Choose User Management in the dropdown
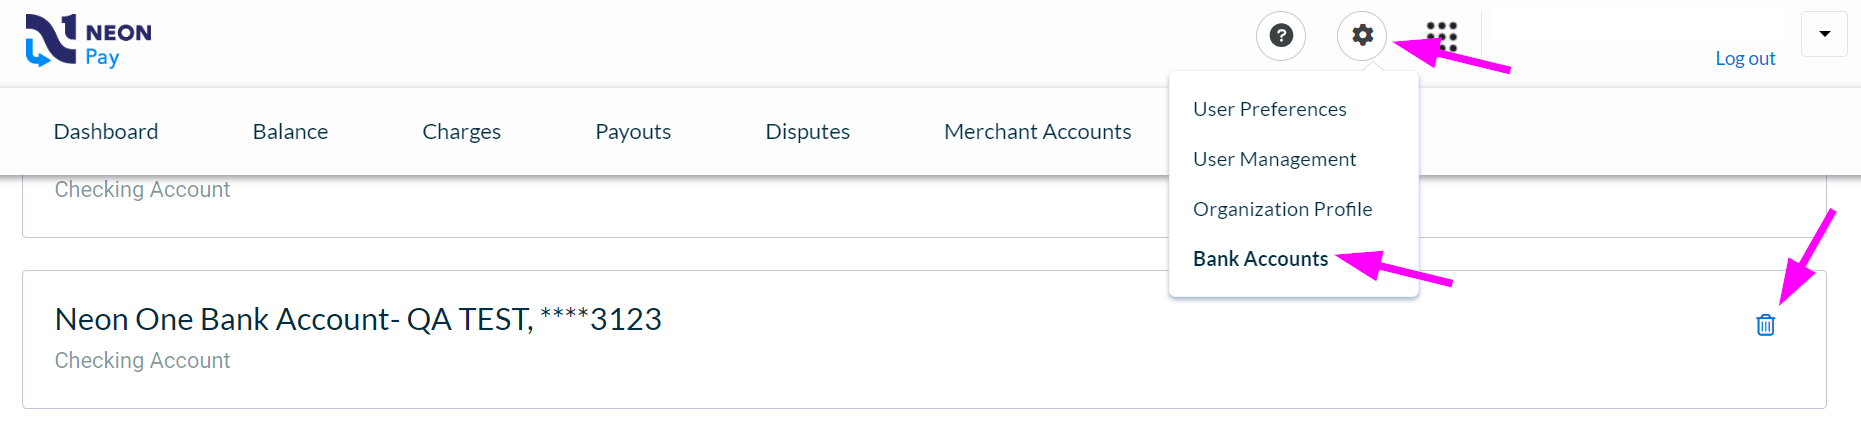 click(x=1274, y=159)
